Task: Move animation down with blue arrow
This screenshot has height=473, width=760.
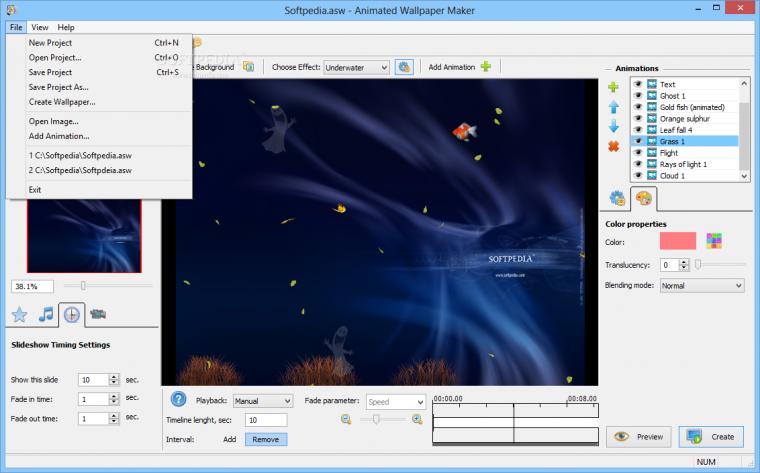Action: (x=614, y=126)
